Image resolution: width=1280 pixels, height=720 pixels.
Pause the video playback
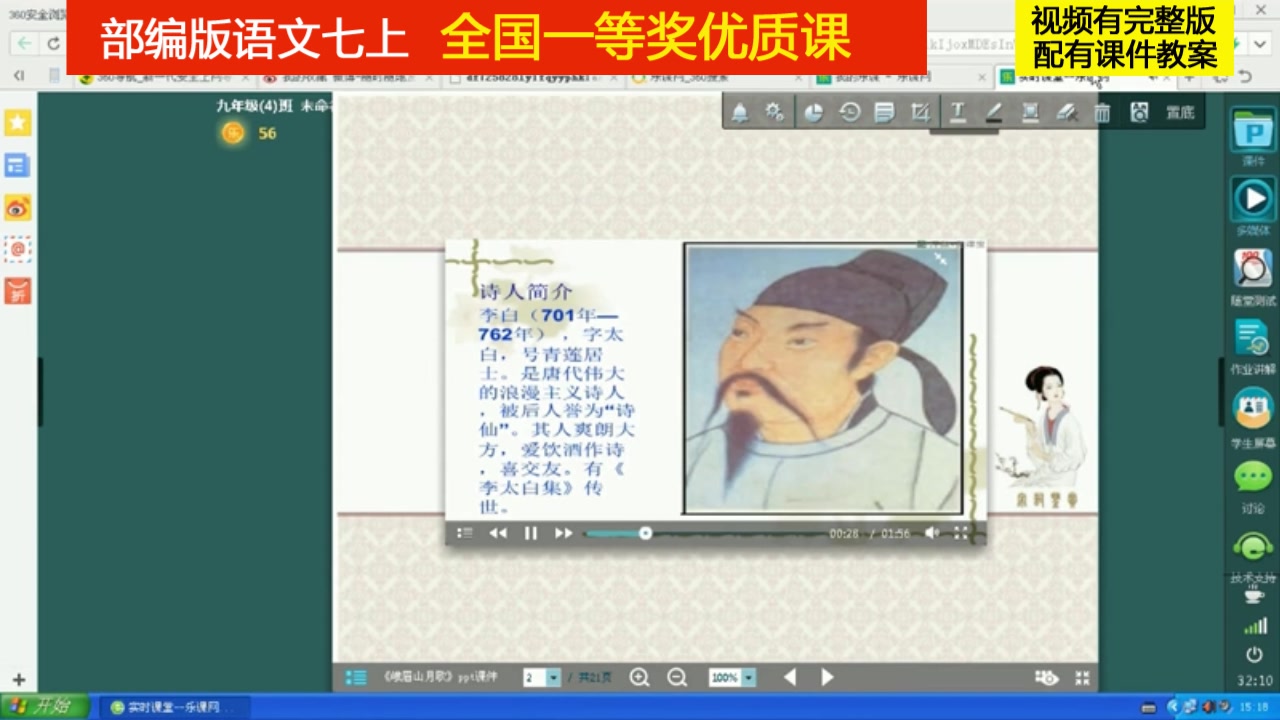(x=531, y=534)
